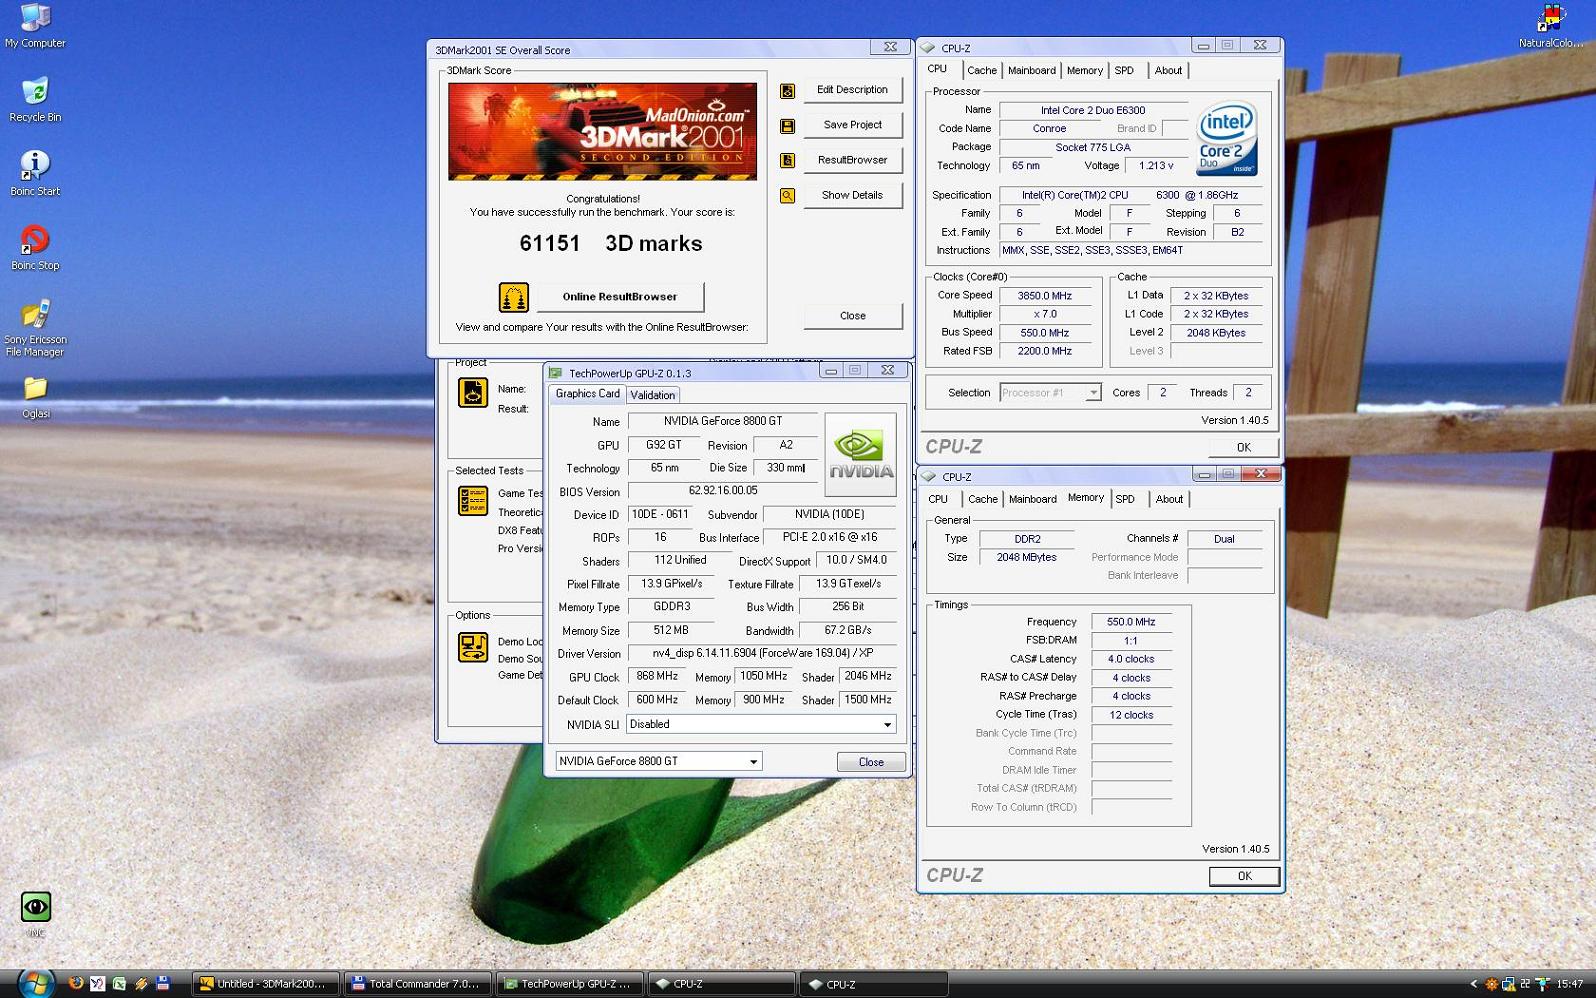Click the floppy icon beside Save Project
This screenshot has height=998, width=1596.
787,126
